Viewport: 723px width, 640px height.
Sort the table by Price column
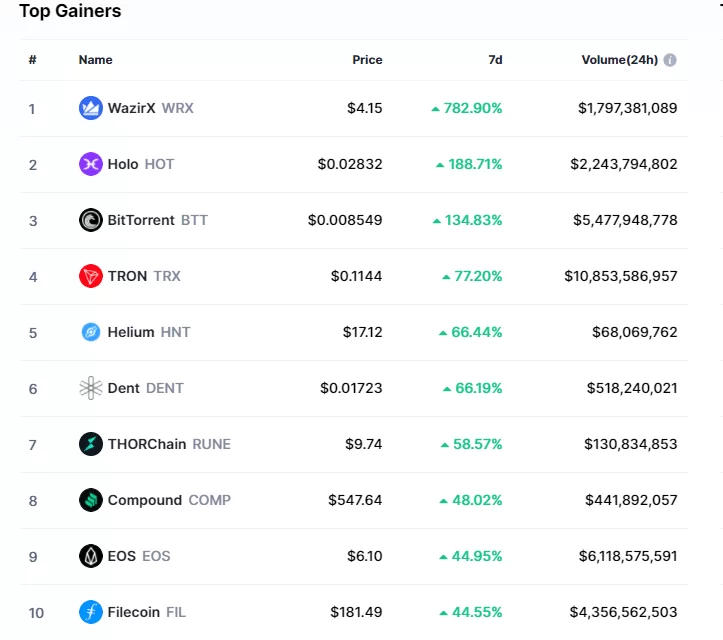click(367, 60)
